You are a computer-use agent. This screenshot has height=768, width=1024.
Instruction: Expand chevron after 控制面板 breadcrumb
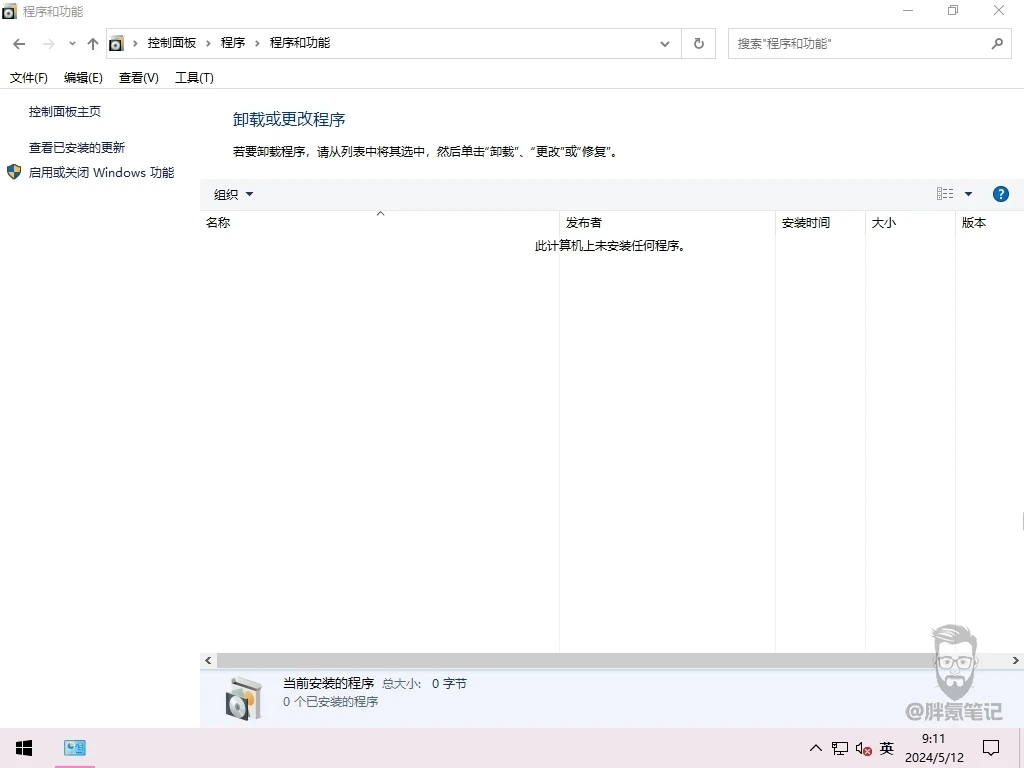click(208, 44)
